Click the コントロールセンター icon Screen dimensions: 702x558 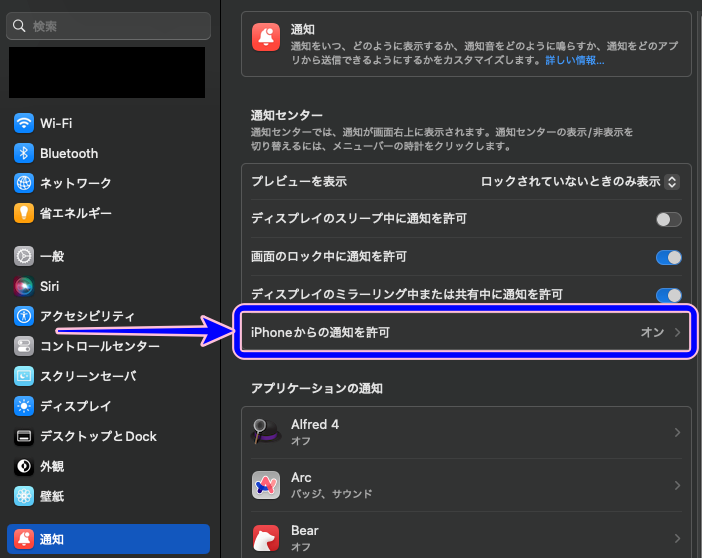[24, 346]
